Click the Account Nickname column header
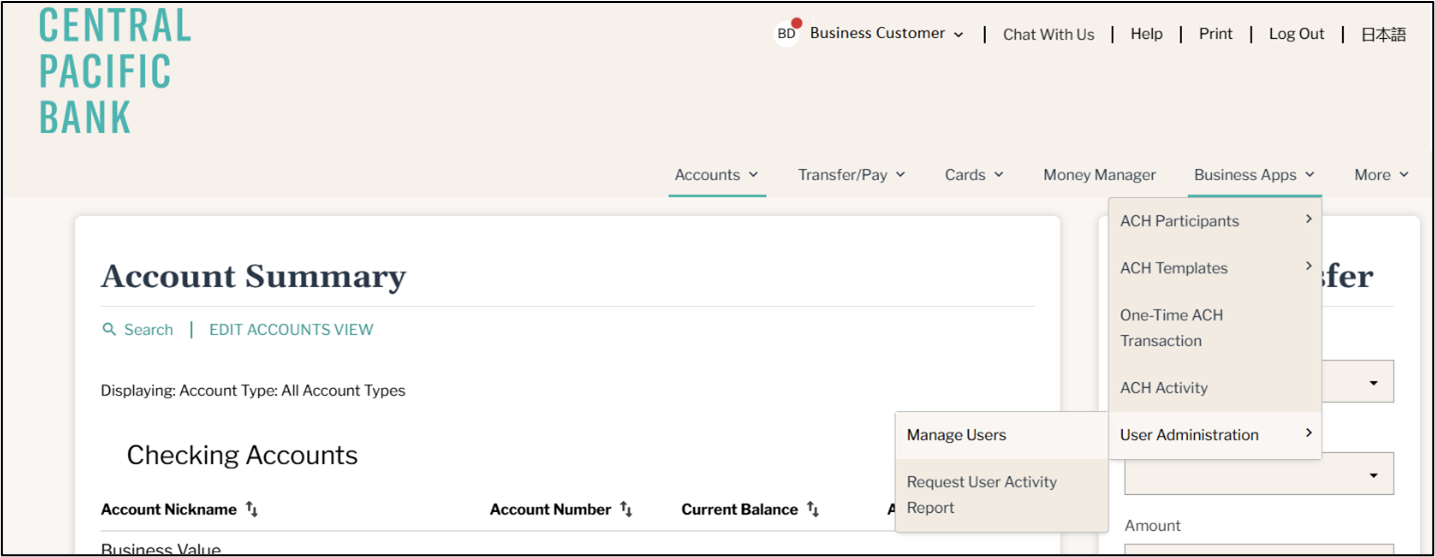Image resolution: width=1435 pixels, height=557 pixels. (169, 510)
